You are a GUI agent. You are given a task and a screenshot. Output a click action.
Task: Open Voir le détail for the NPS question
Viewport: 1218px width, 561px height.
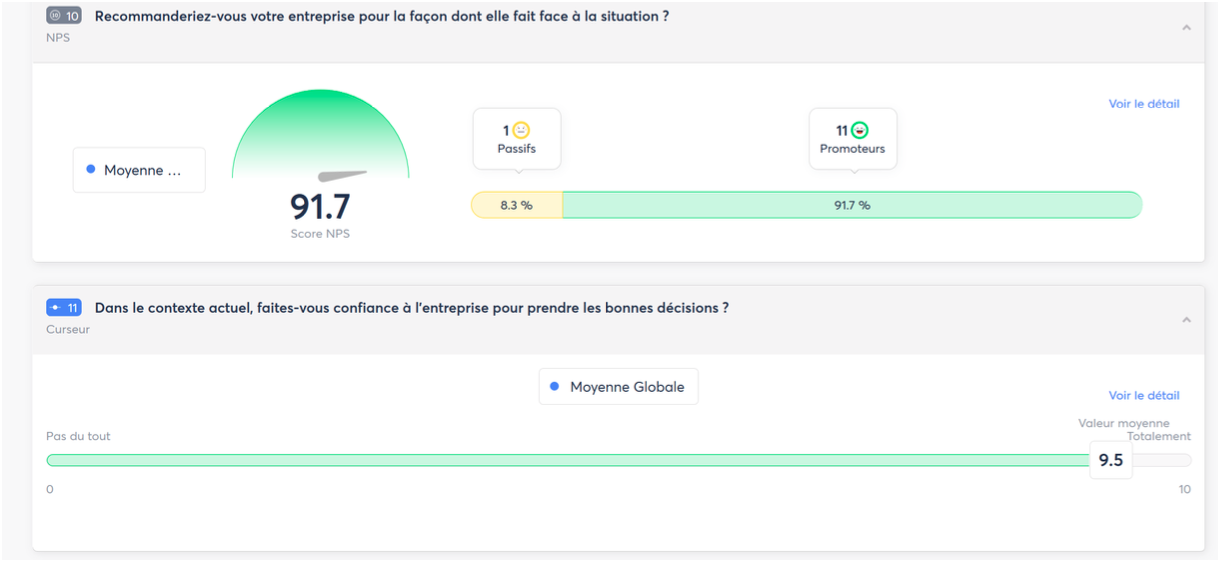1144,104
